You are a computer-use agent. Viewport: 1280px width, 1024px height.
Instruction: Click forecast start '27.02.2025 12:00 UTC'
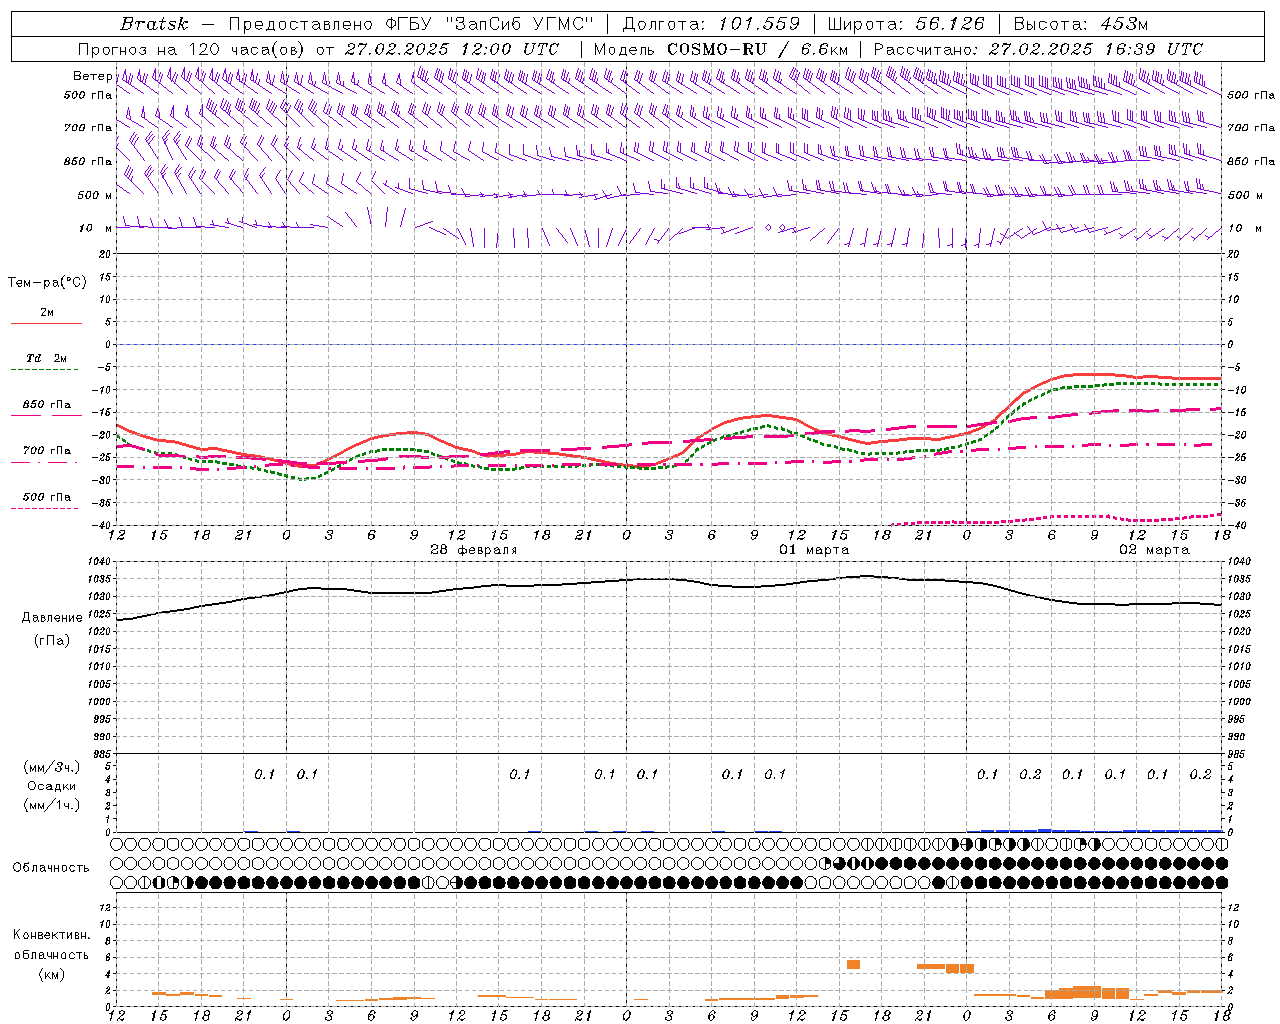pyautogui.click(x=452, y=49)
